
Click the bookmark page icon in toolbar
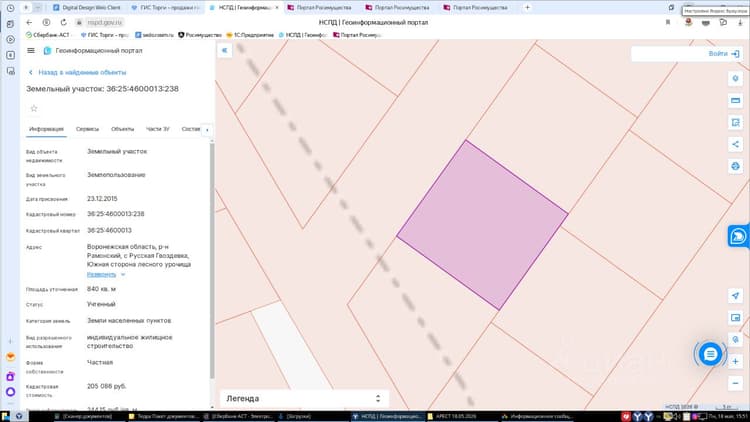tap(668, 22)
